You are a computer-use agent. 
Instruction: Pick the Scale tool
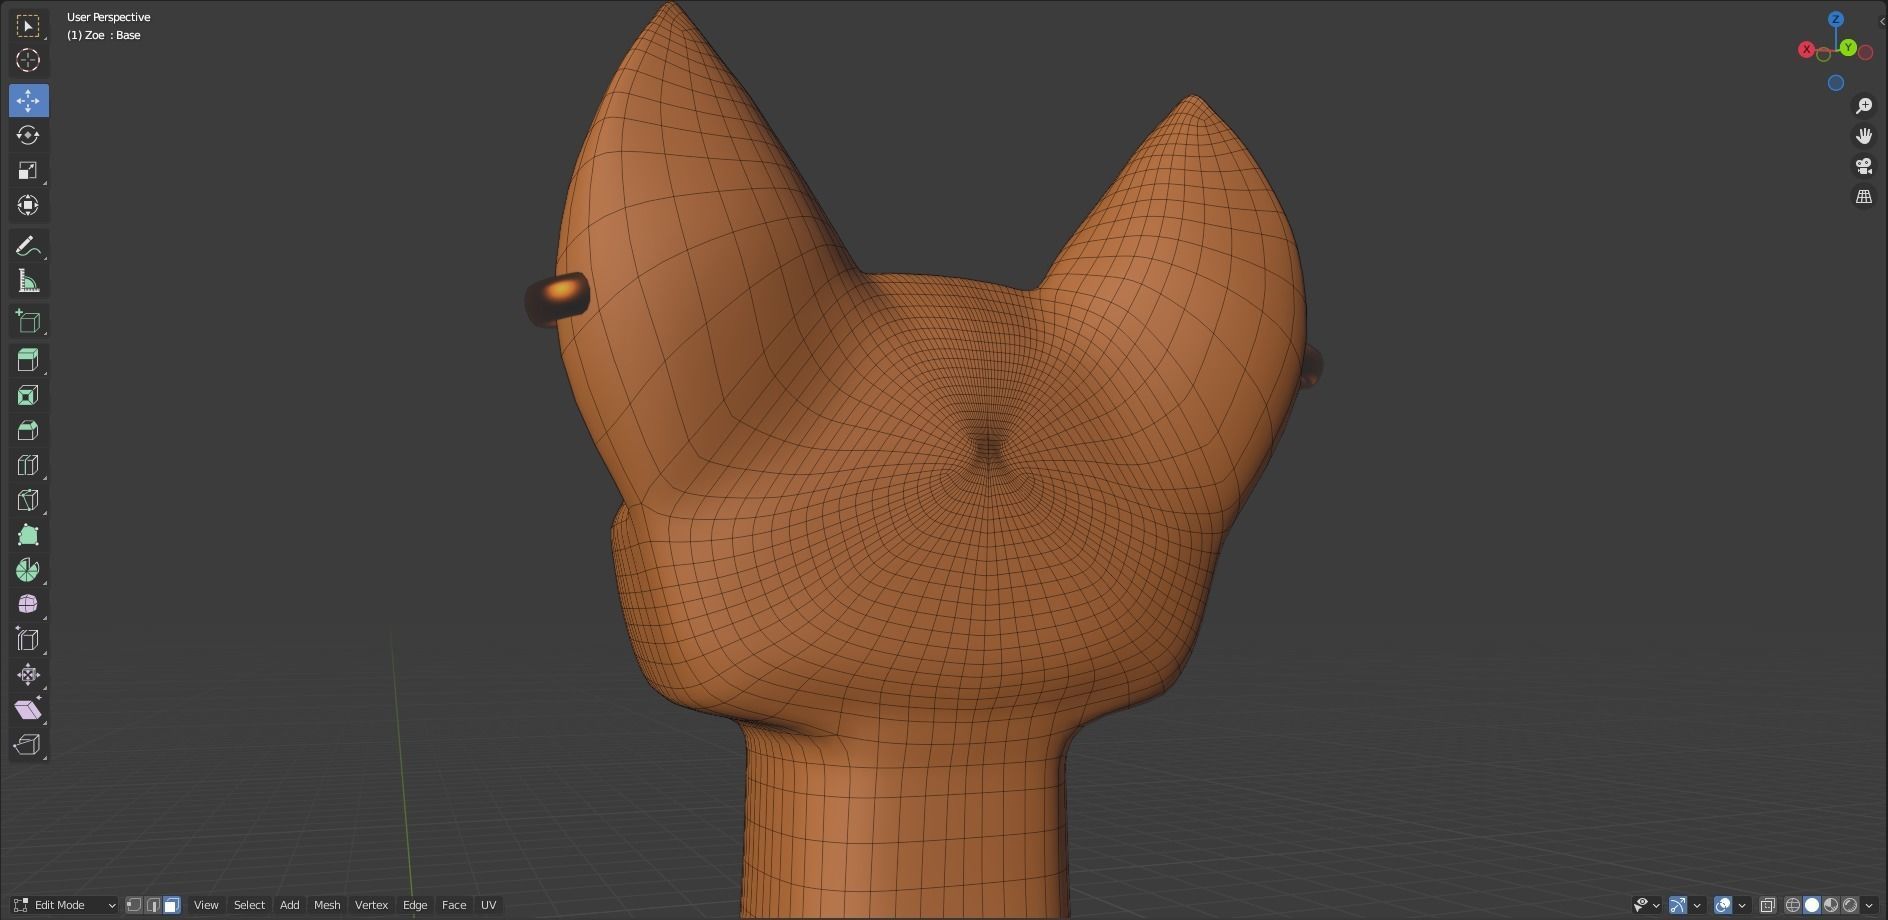pyautogui.click(x=28, y=170)
